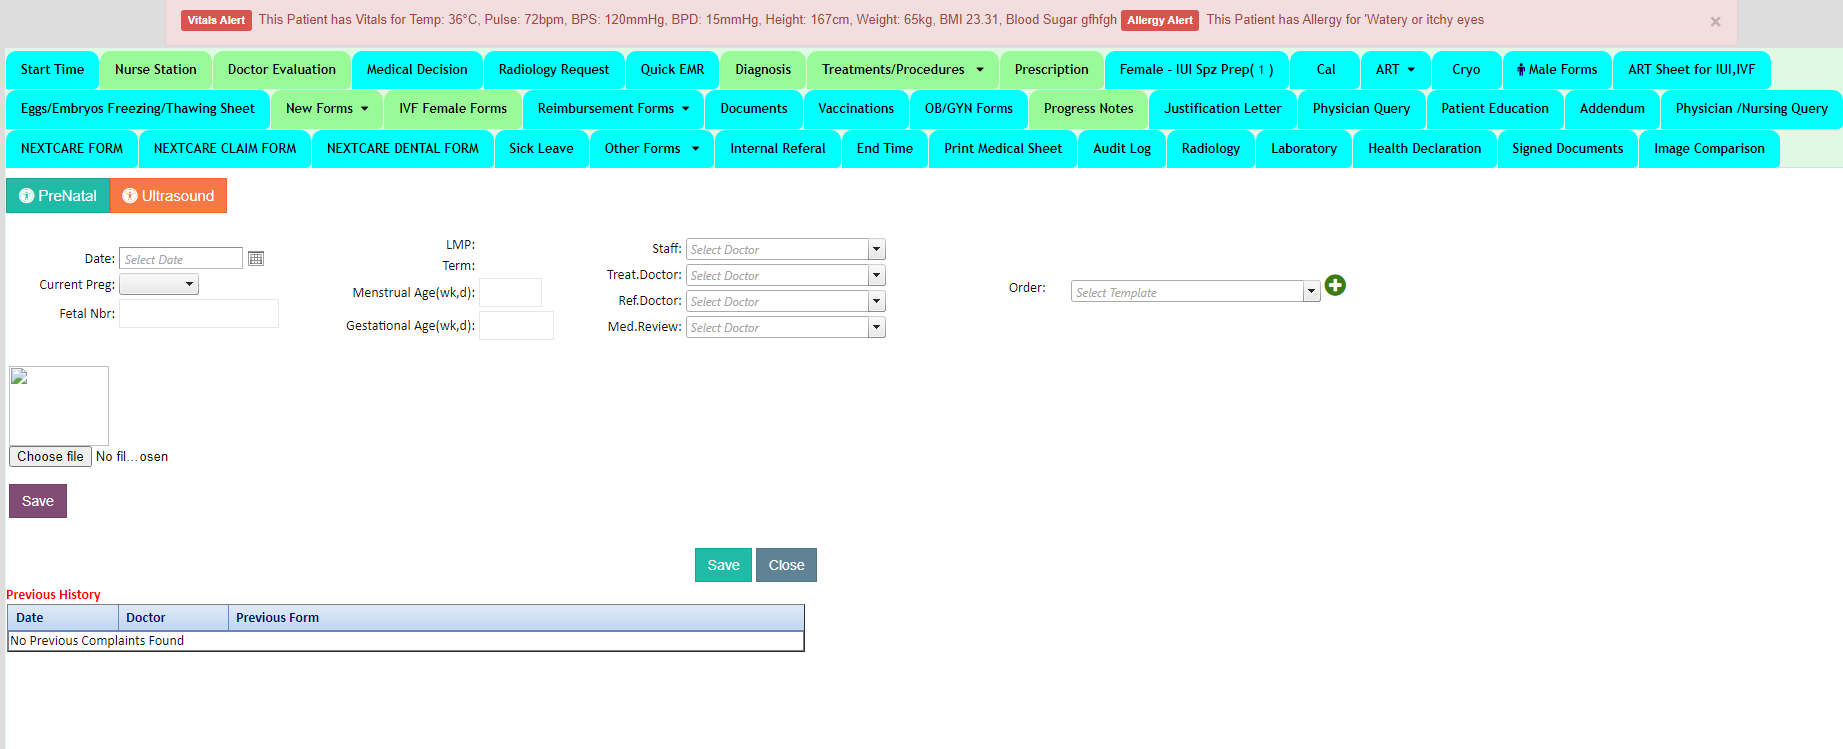Click the green plus icon beside Order

[x=1335, y=286]
